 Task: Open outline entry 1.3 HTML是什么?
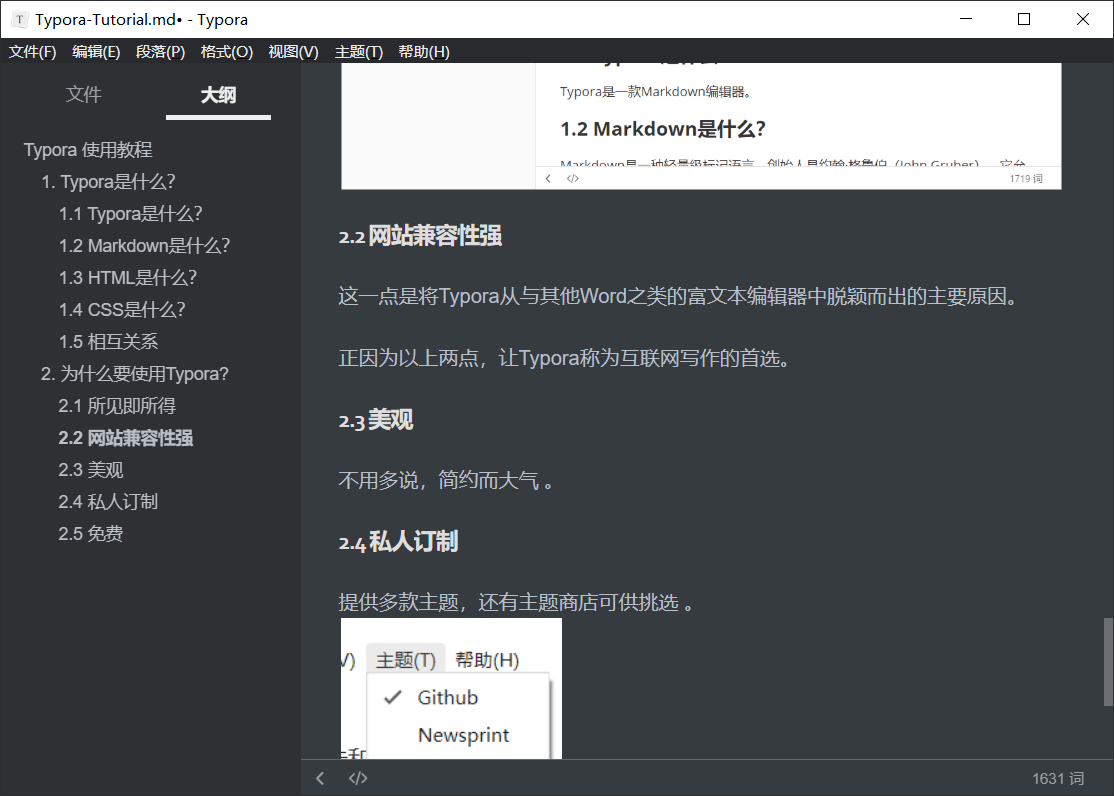[128, 278]
